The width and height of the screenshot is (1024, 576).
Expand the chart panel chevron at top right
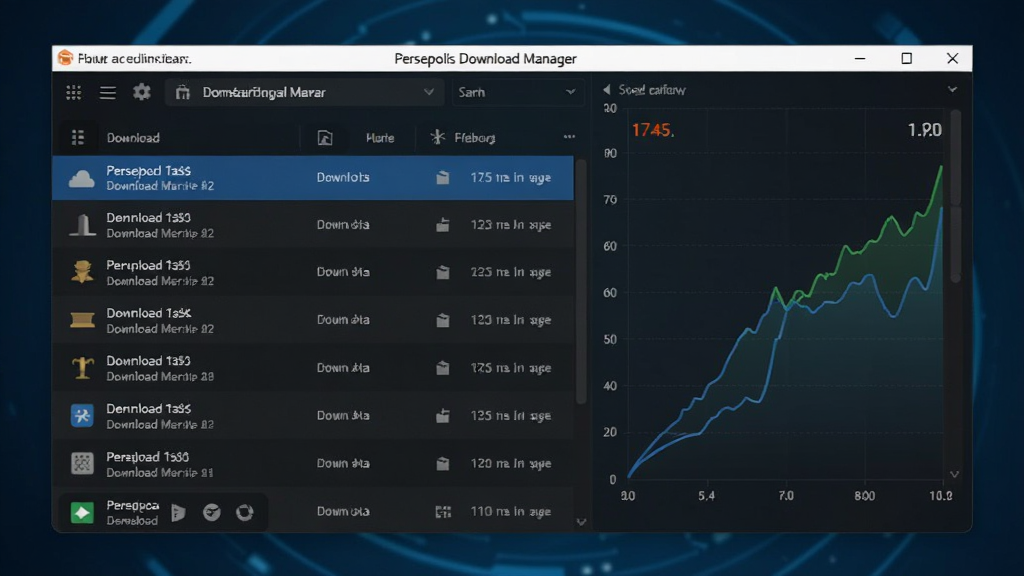[952, 89]
